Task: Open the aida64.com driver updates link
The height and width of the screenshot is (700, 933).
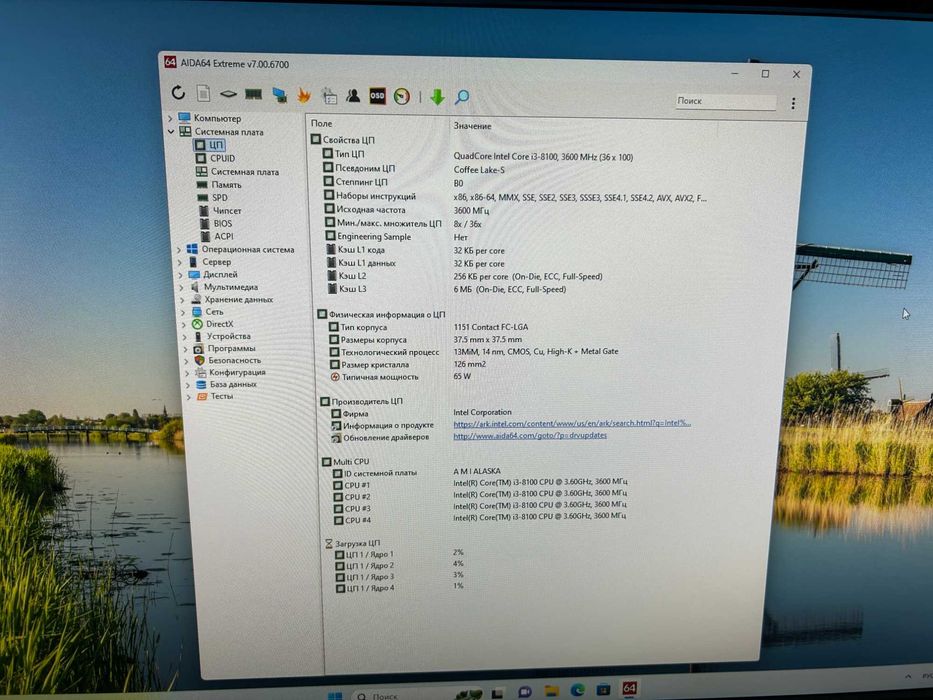Action: tap(530, 435)
